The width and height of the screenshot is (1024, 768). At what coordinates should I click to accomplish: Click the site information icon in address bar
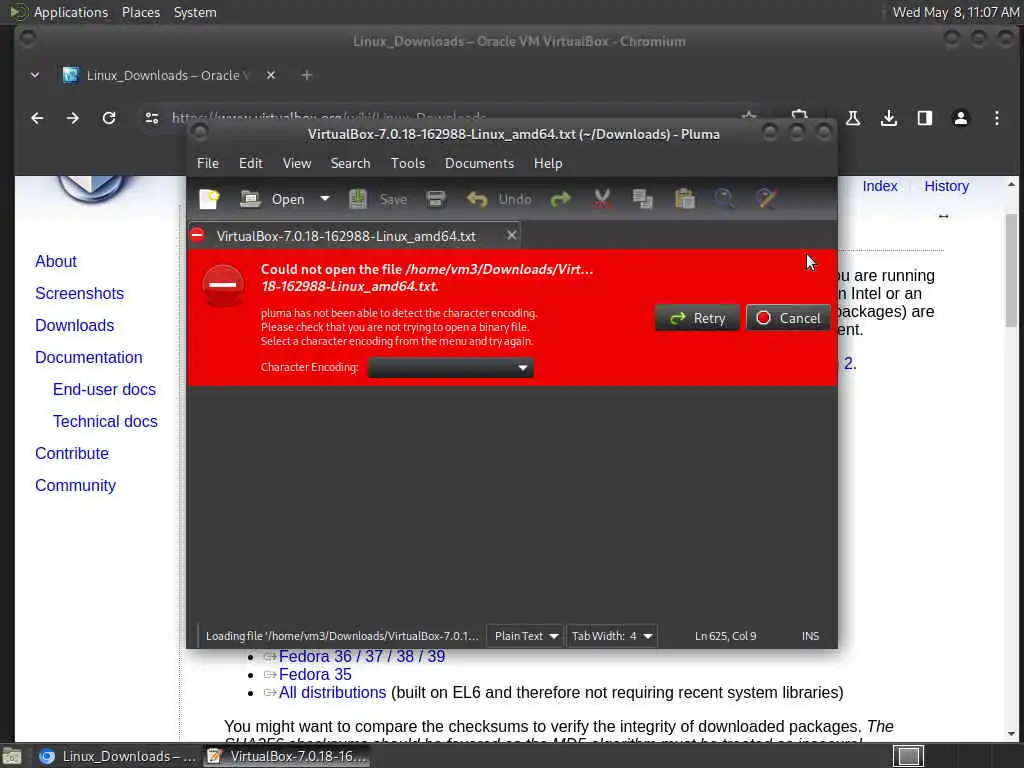(x=152, y=118)
